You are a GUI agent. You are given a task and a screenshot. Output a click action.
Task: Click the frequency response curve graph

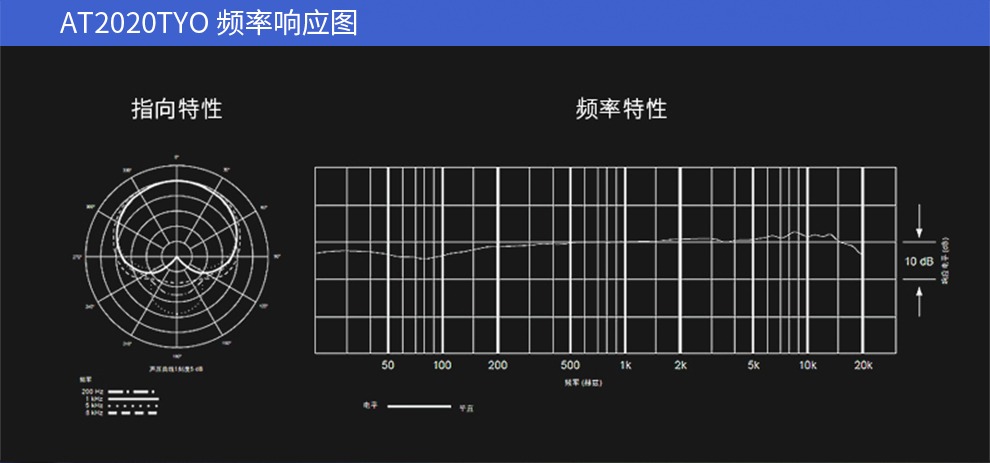(605, 260)
